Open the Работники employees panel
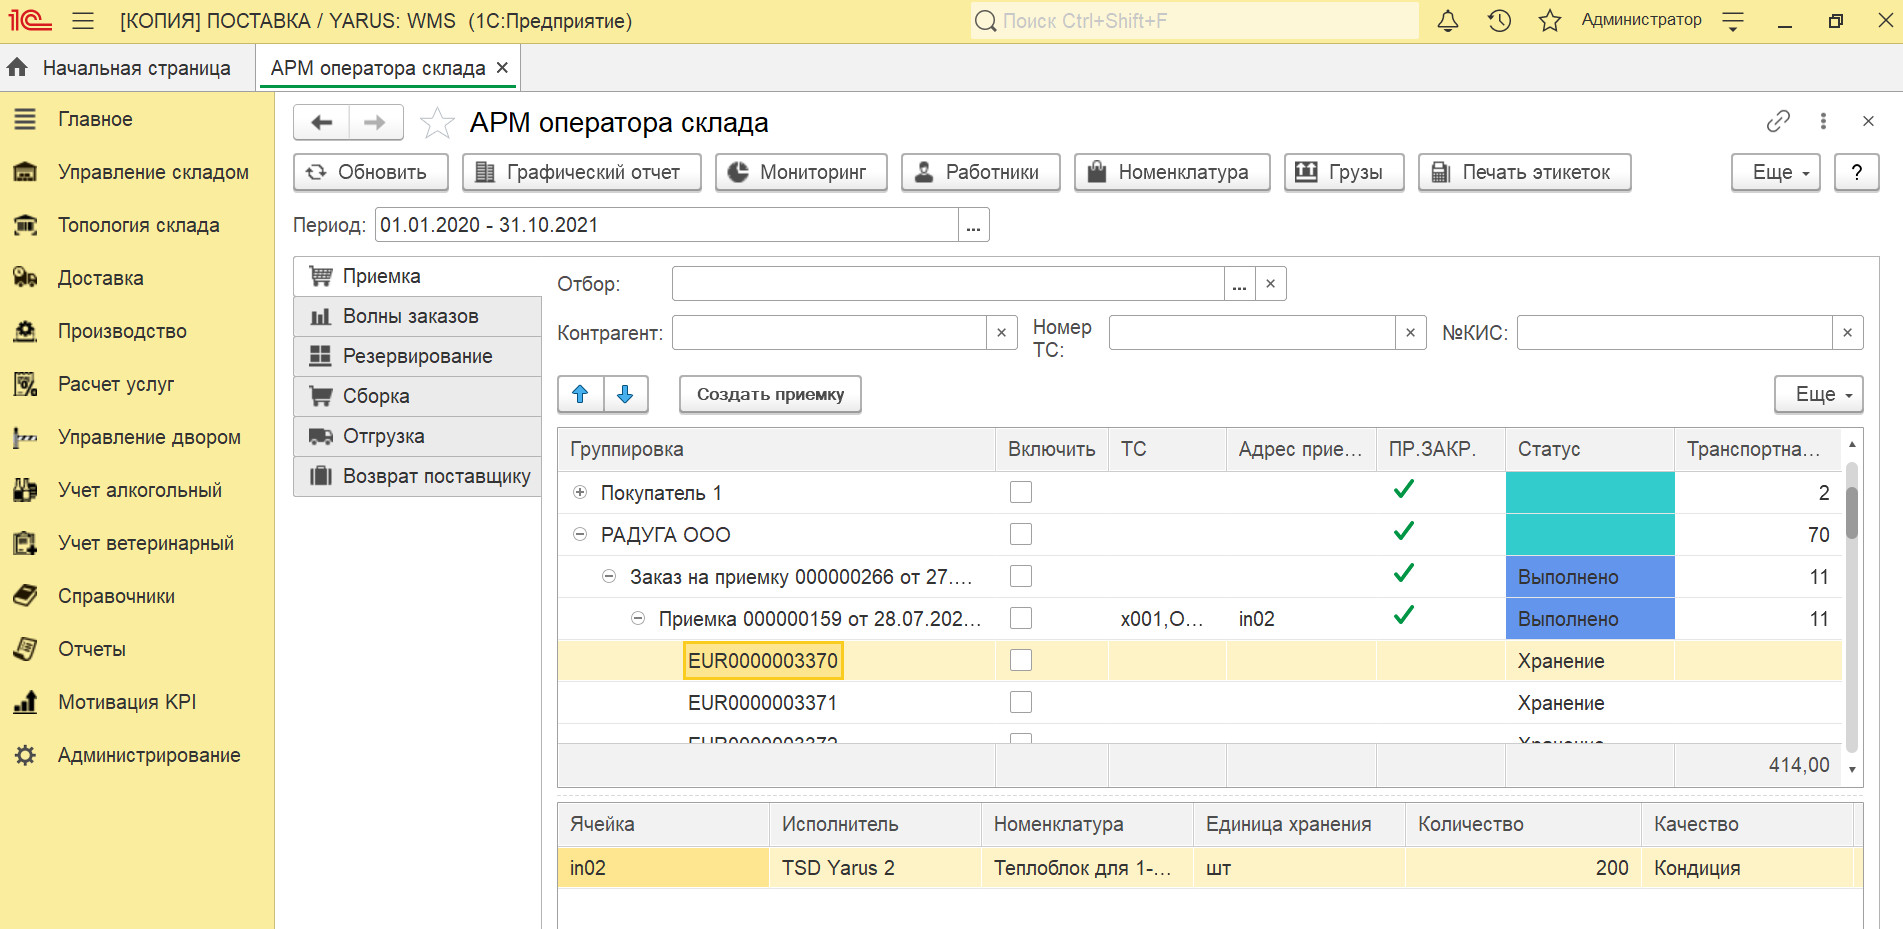 [x=924, y=172]
